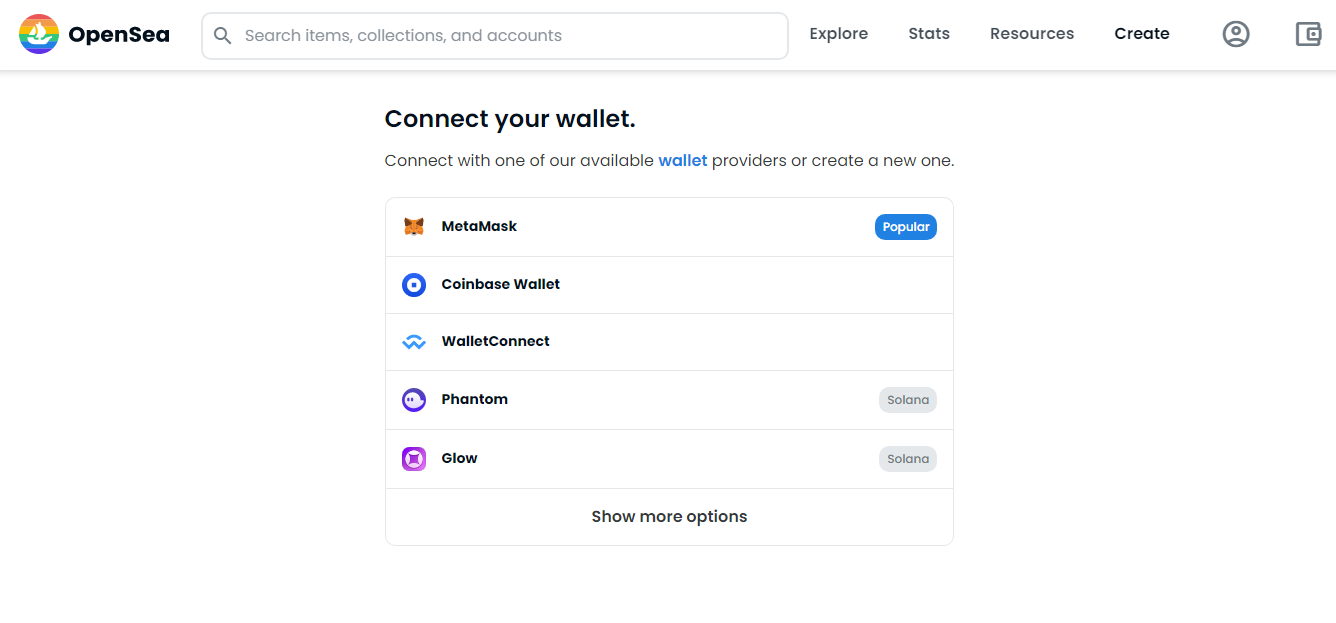
Task: Click the MetaMask fox icon
Action: point(414,227)
